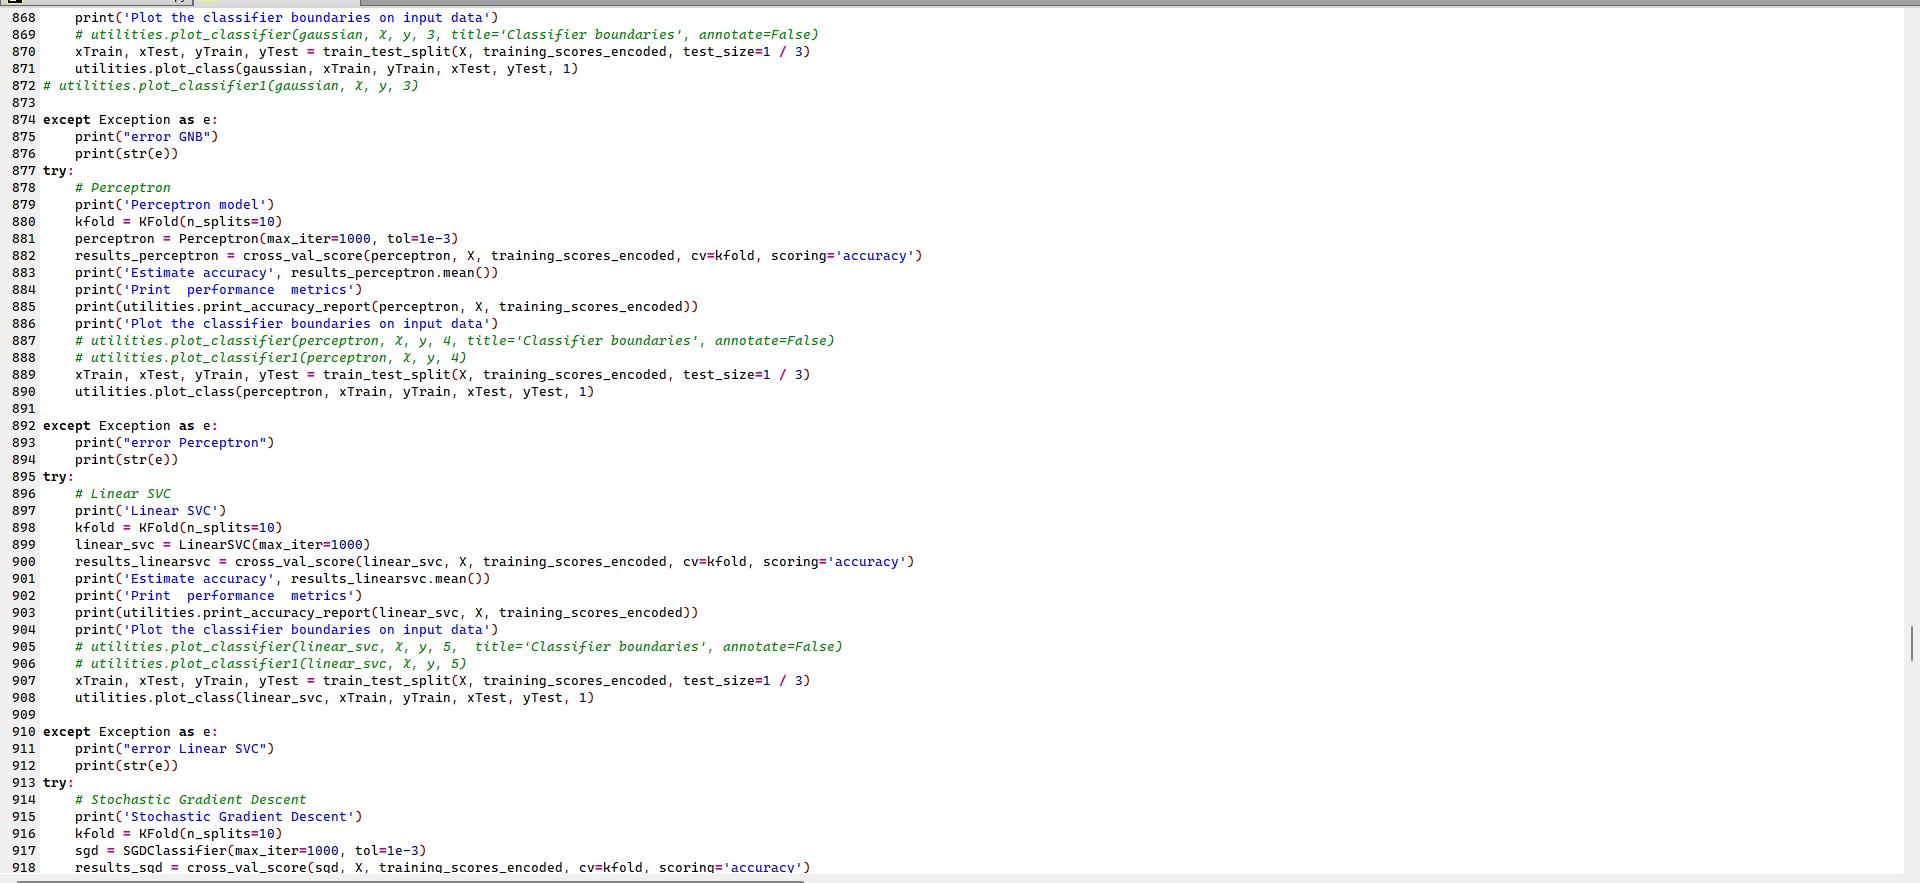
Task: Click "print(str(e))" on line 876
Action: click(x=127, y=154)
